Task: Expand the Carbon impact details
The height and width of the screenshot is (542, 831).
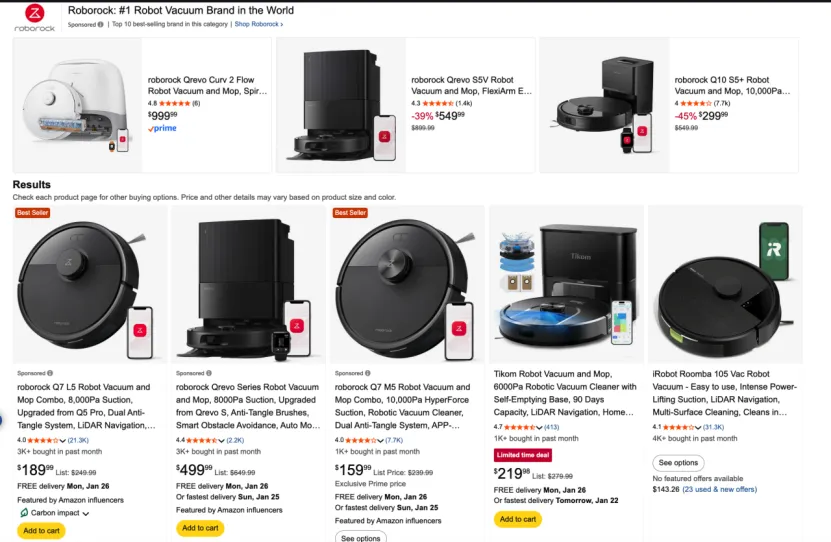Action: pos(86,514)
